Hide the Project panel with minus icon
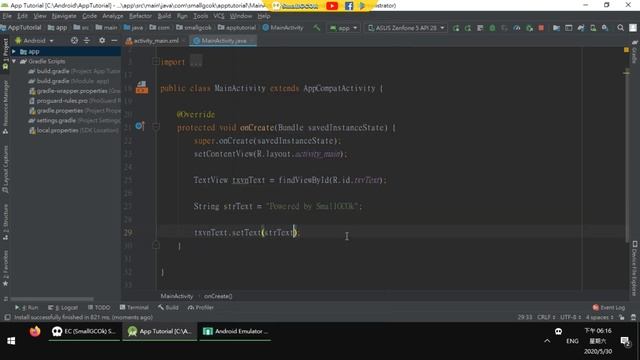Screen dimensions: 640x360 coord(114,40)
